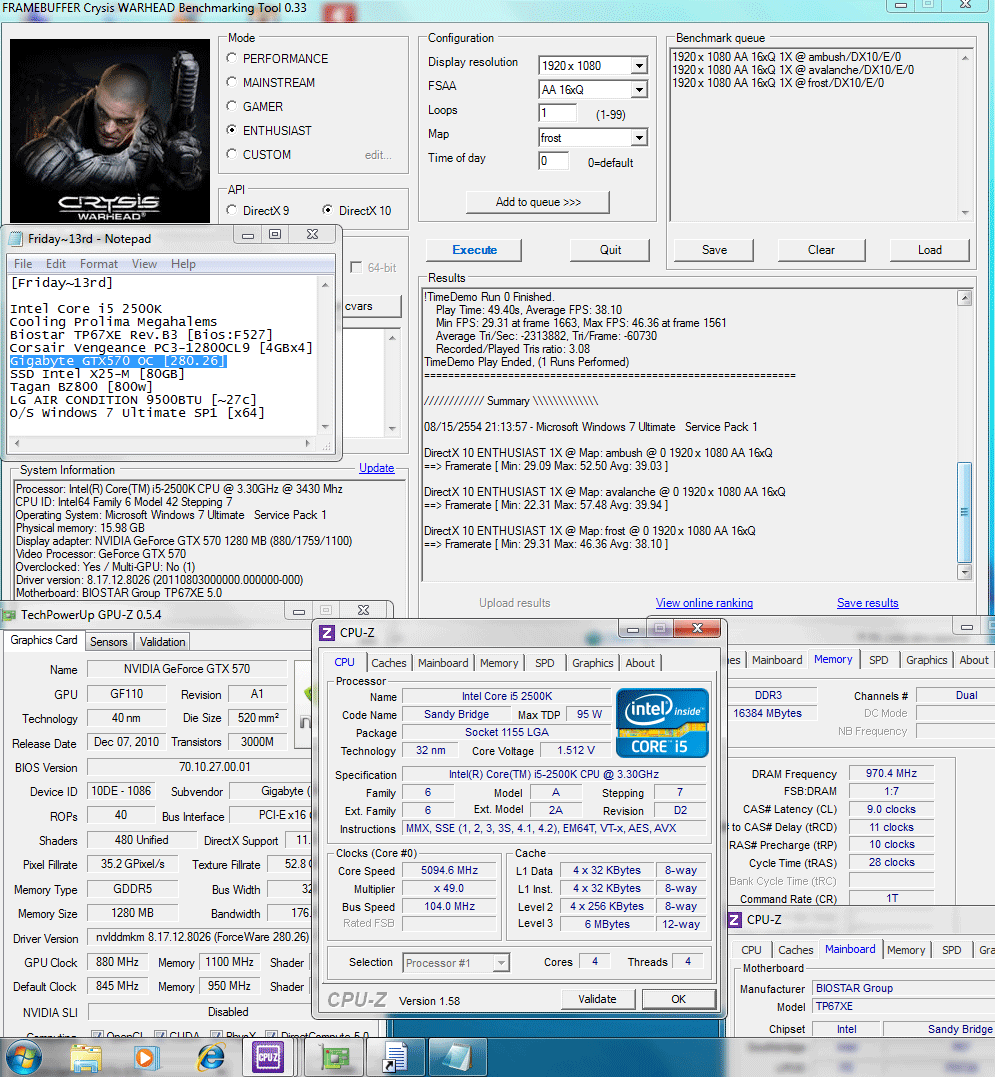Open the File menu in Notepad
This screenshot has height=1077, width=995.
[23, 264]
